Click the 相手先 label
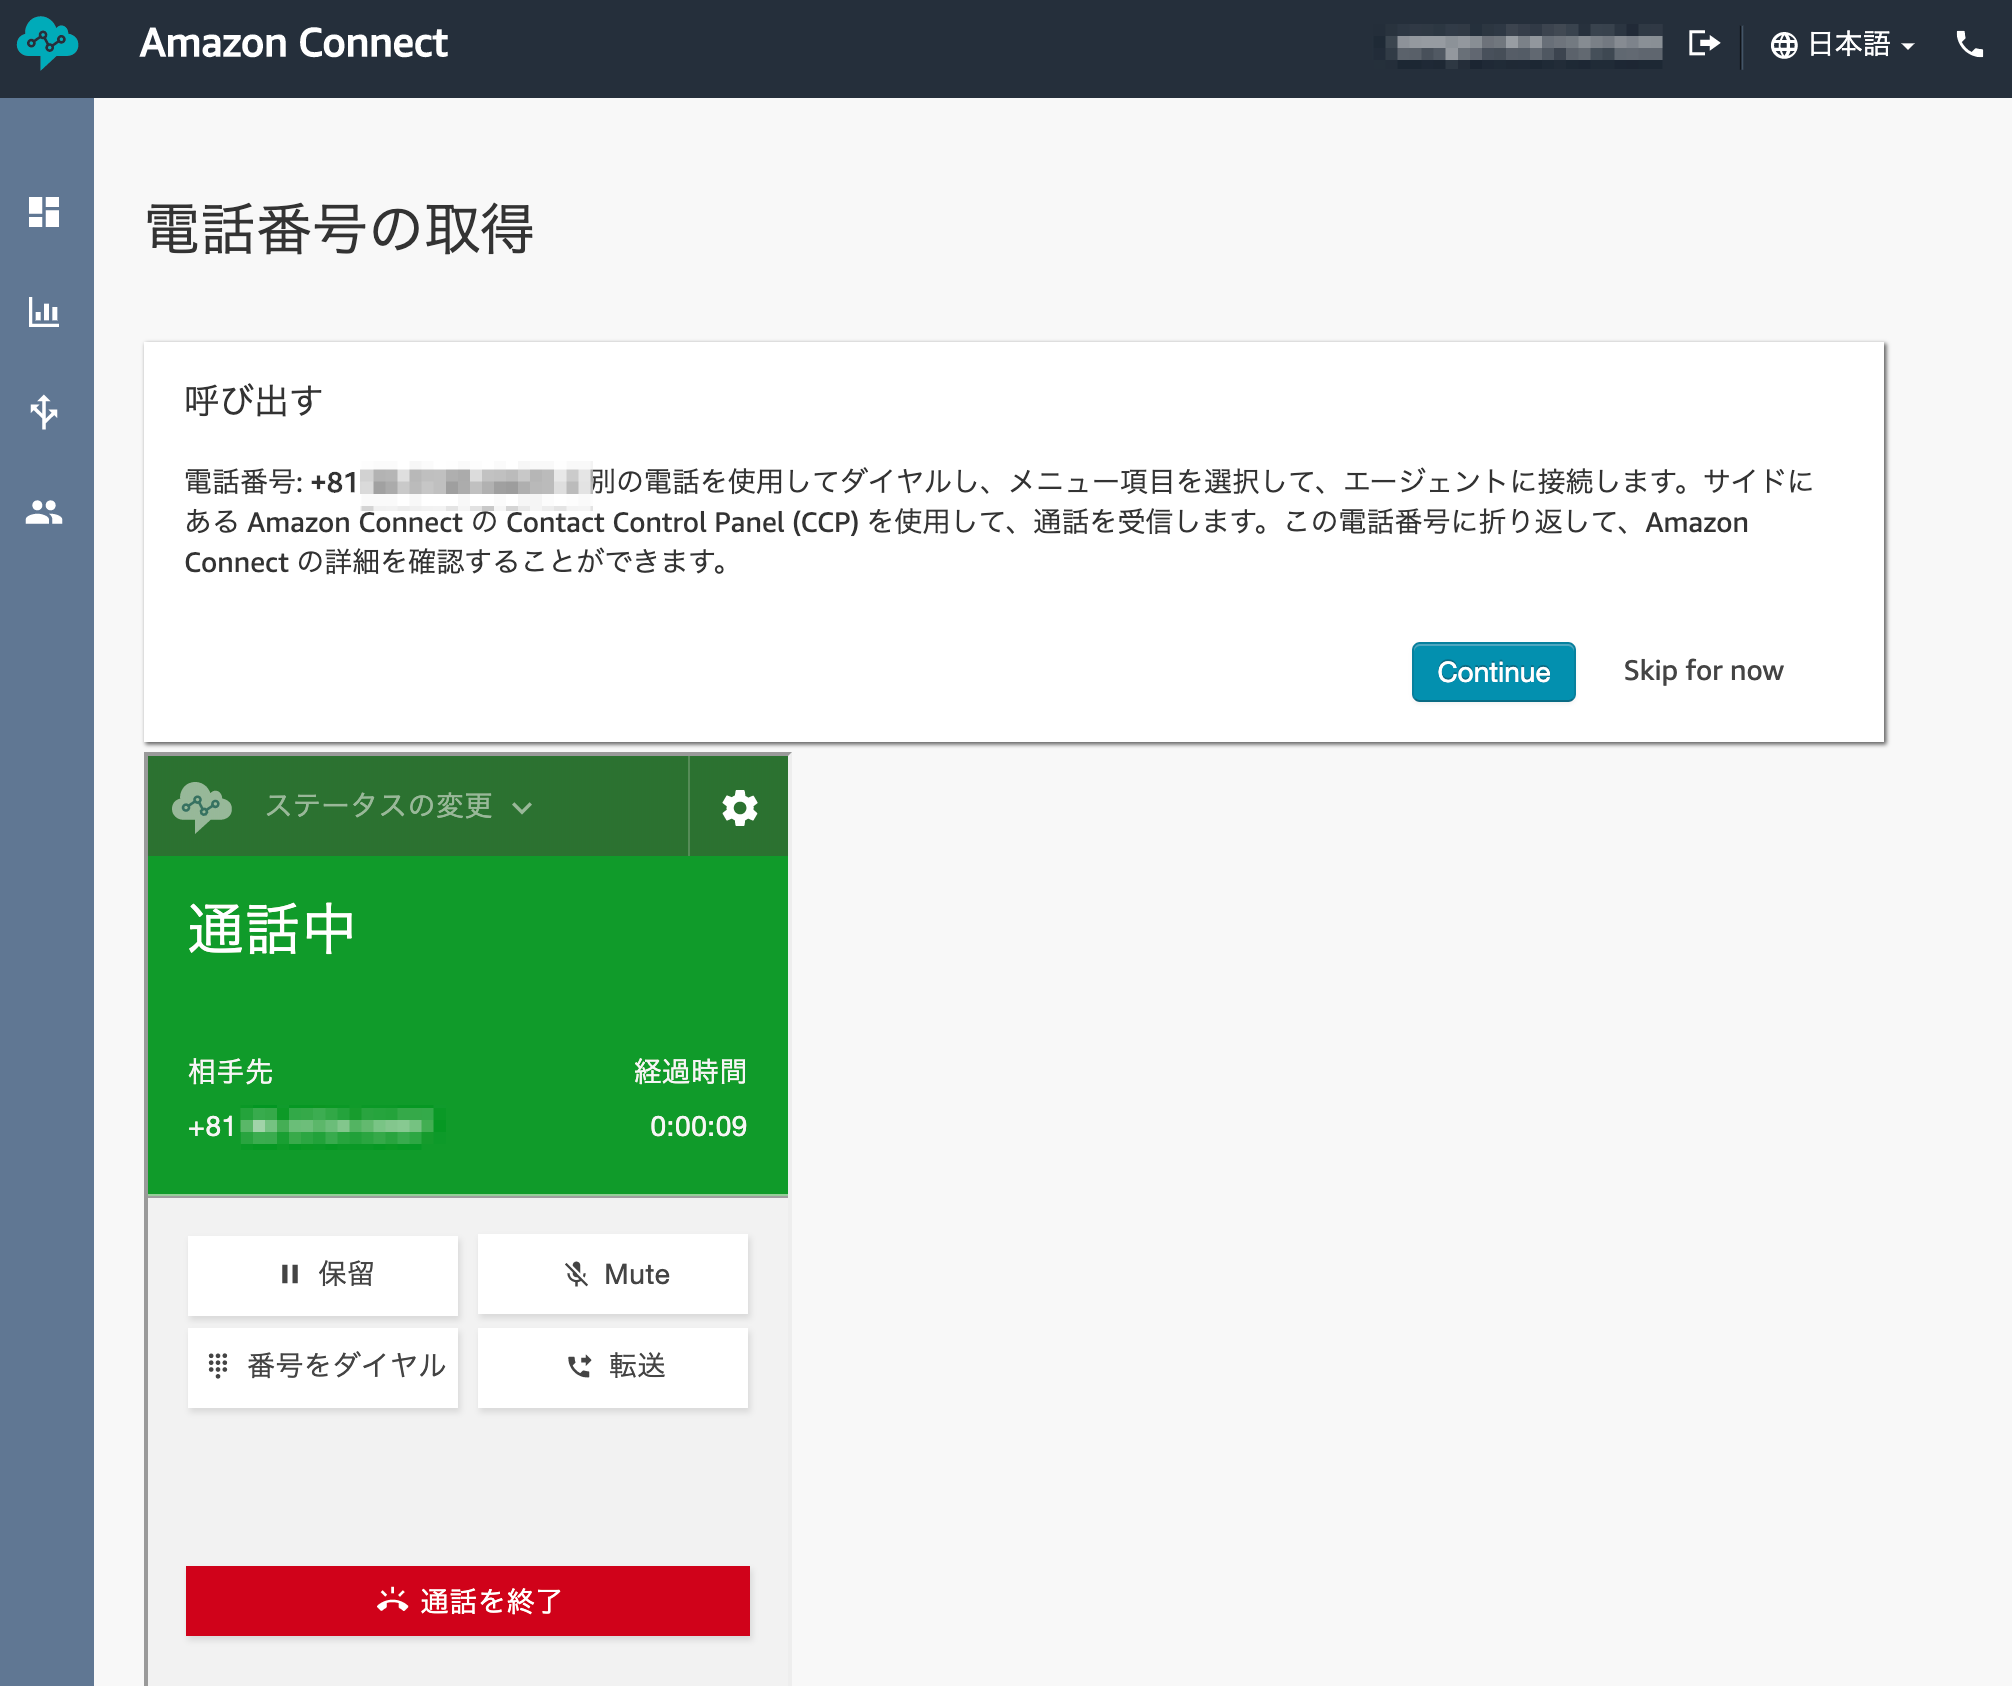The width and height of the screenshot is (2012, 1686). (x=230, y=1072)
